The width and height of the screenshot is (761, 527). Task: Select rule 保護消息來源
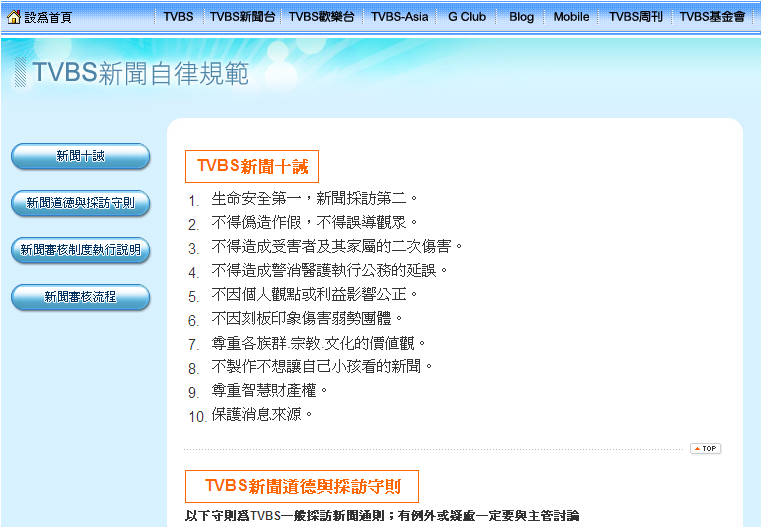point(262,414)
